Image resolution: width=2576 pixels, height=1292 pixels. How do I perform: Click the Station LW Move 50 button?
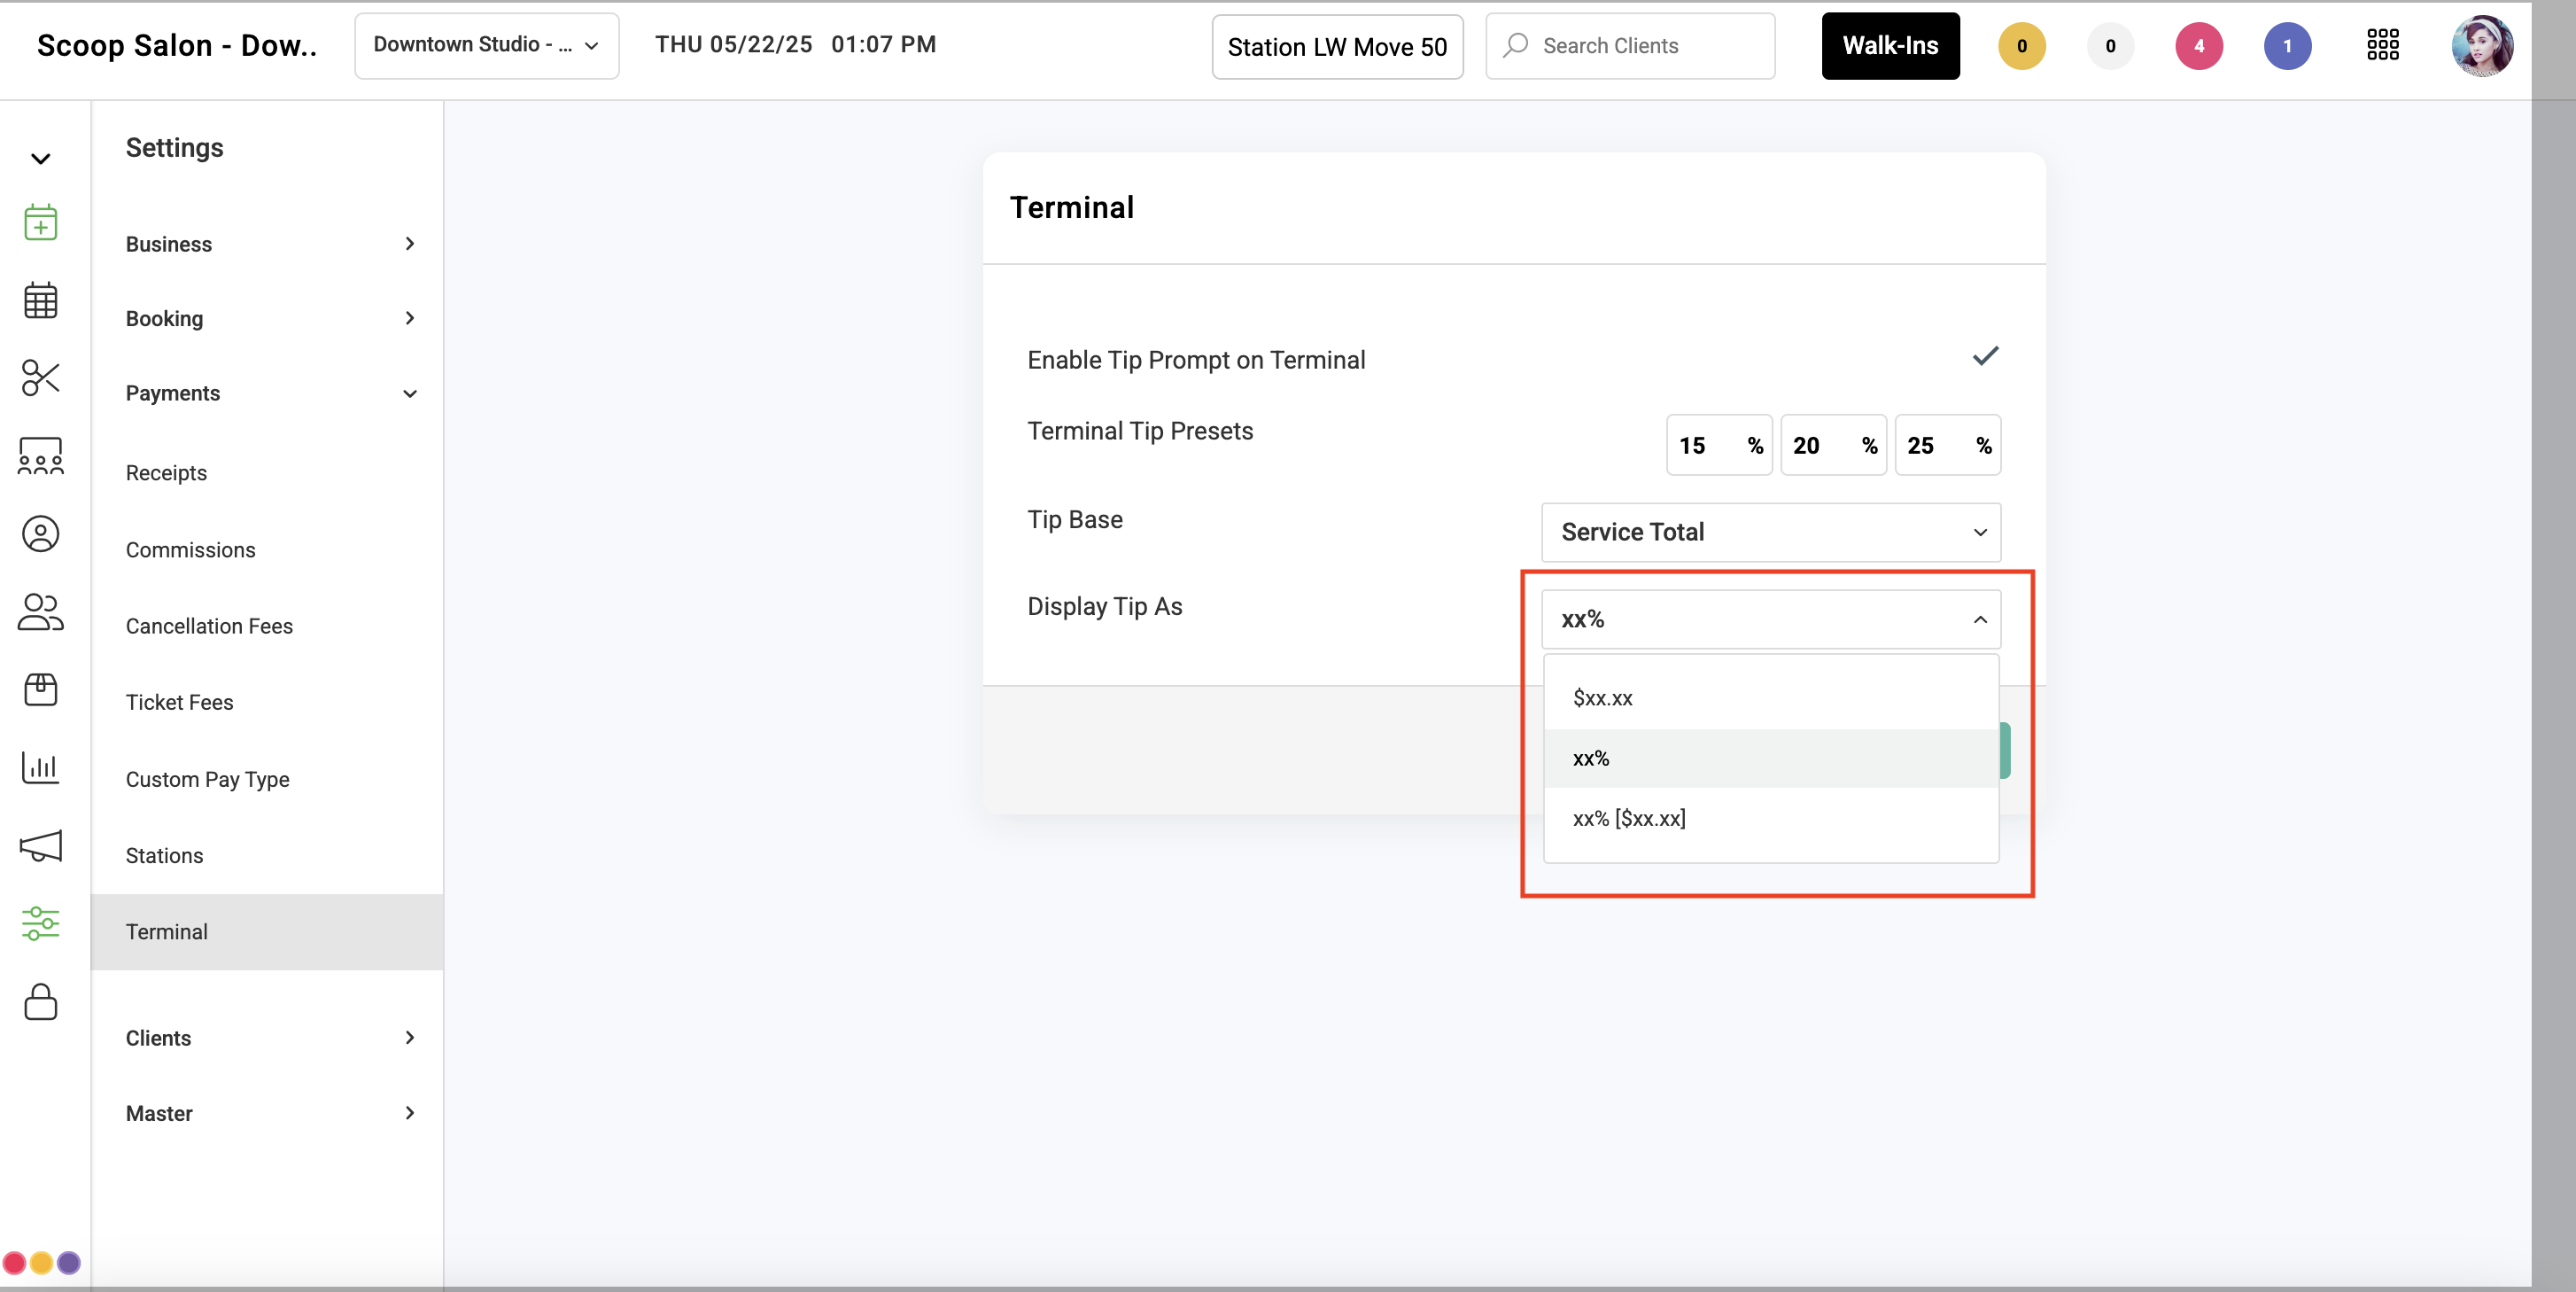click(x=1337, y=47)
